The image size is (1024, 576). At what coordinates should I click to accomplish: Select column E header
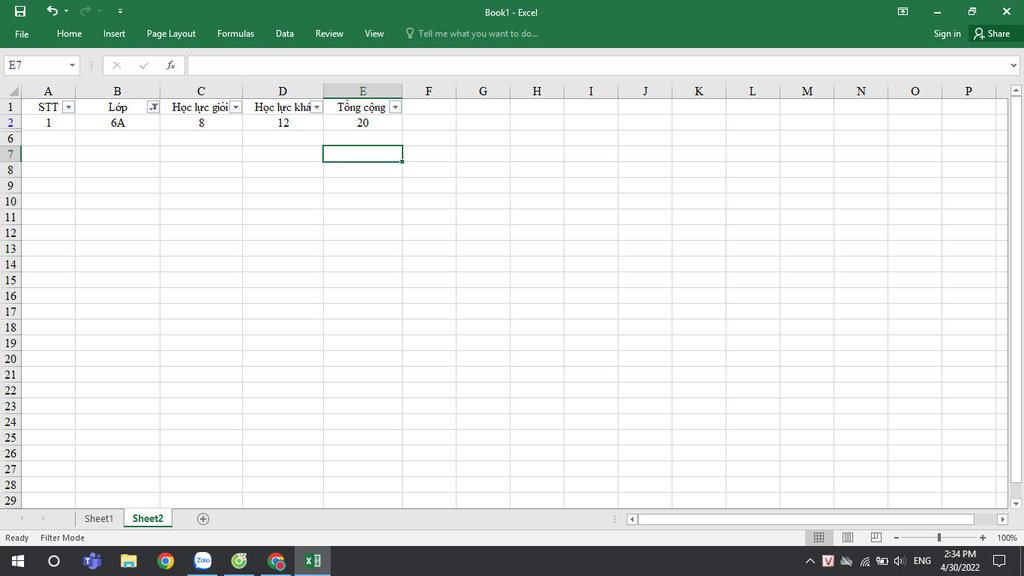point(362,91)
